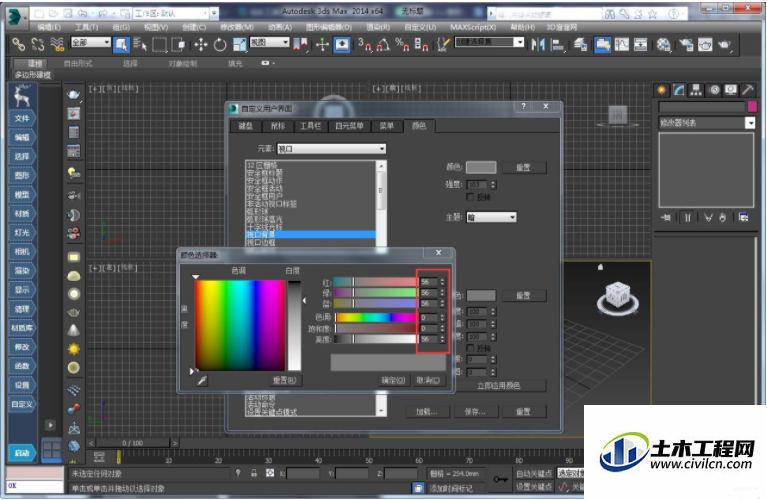Screen dimensions: 767x500
Task: Activate the Select and Scale tool
Action: [239, 45]
